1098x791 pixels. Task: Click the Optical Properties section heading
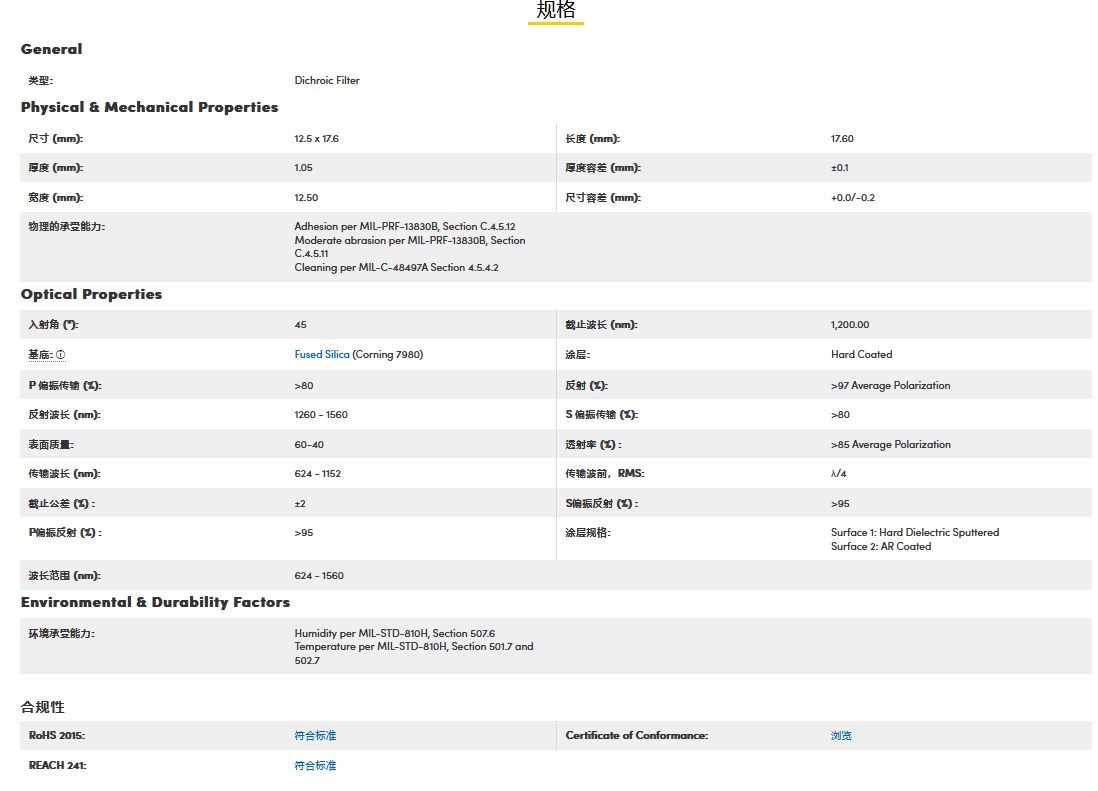tap(91, 294)
